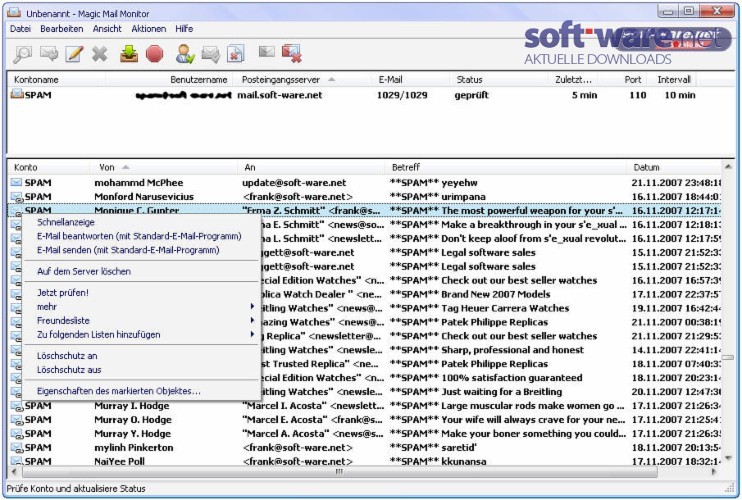The image size is (742, 500).
Task: Select subject Brand New 2007 Models
Action: pos(495,294)
